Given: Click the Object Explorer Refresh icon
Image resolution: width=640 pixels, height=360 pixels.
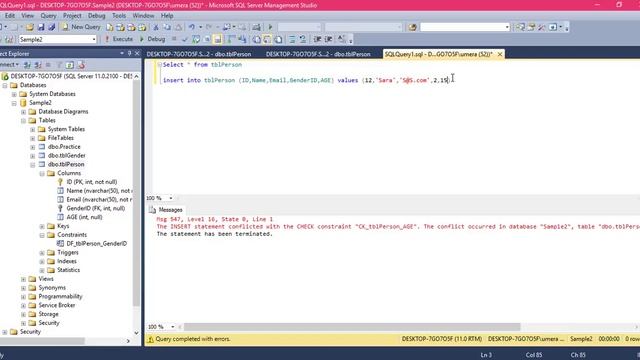Looking at the screenshot, I should 70,64.
